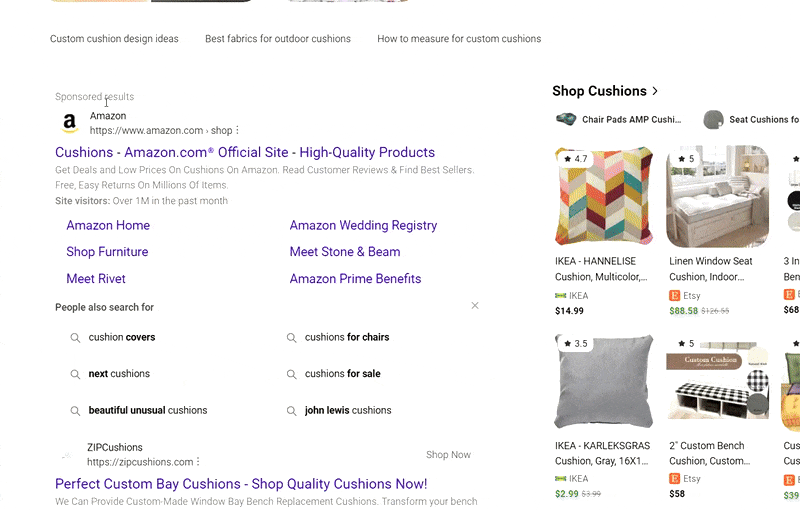Select the Chair Pads AMP Cushions chip
Image resolution: width=800 pixels, height=510 pixels.
coord(620,120)
